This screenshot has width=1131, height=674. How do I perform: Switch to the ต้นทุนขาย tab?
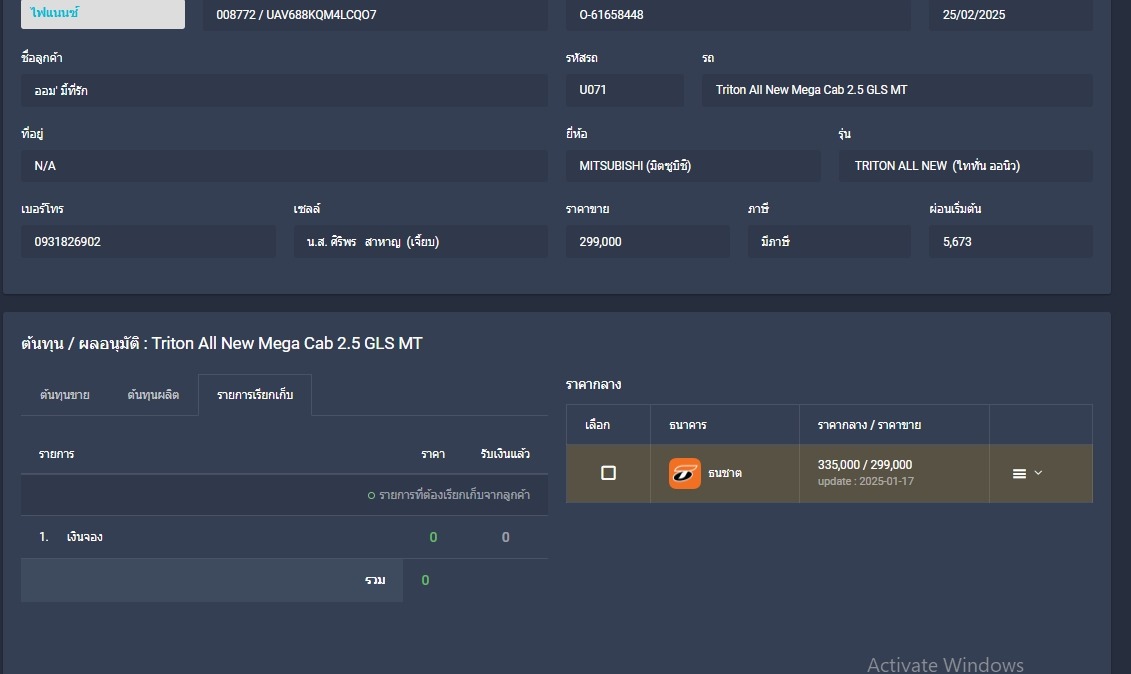pos(65,395)
